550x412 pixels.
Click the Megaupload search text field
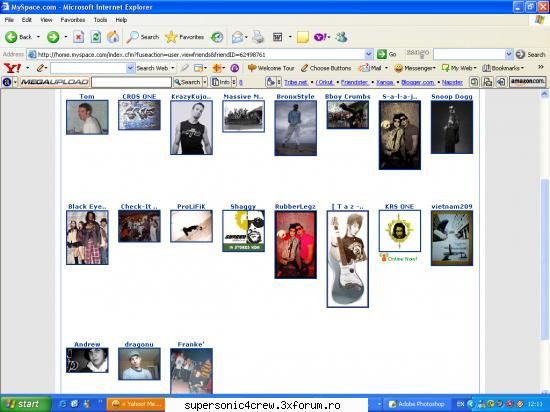131,82
